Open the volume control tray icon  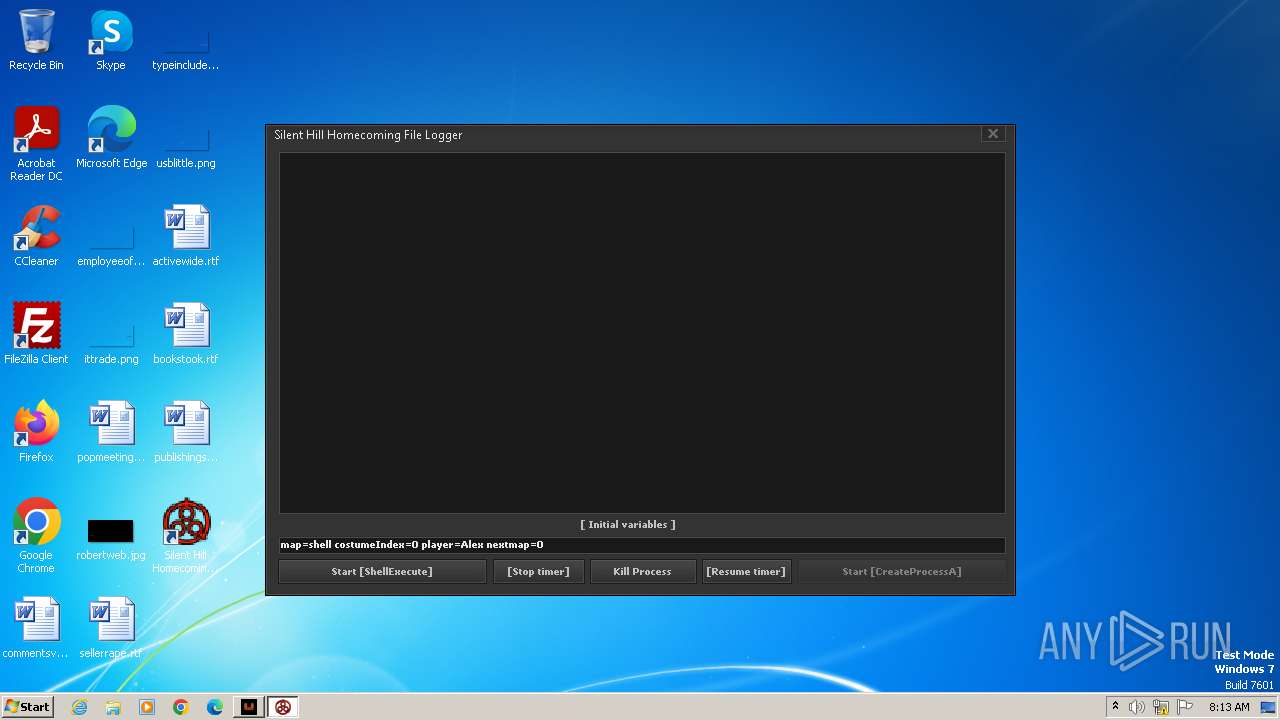(x=1137, y=707)
